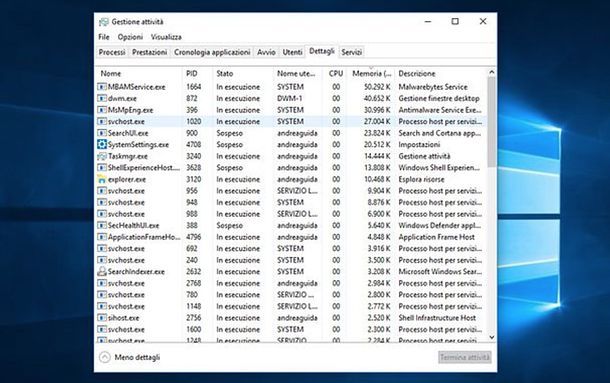Open the File menu
The width and height of the screenshot is (610, 383).
click(103, 37)
